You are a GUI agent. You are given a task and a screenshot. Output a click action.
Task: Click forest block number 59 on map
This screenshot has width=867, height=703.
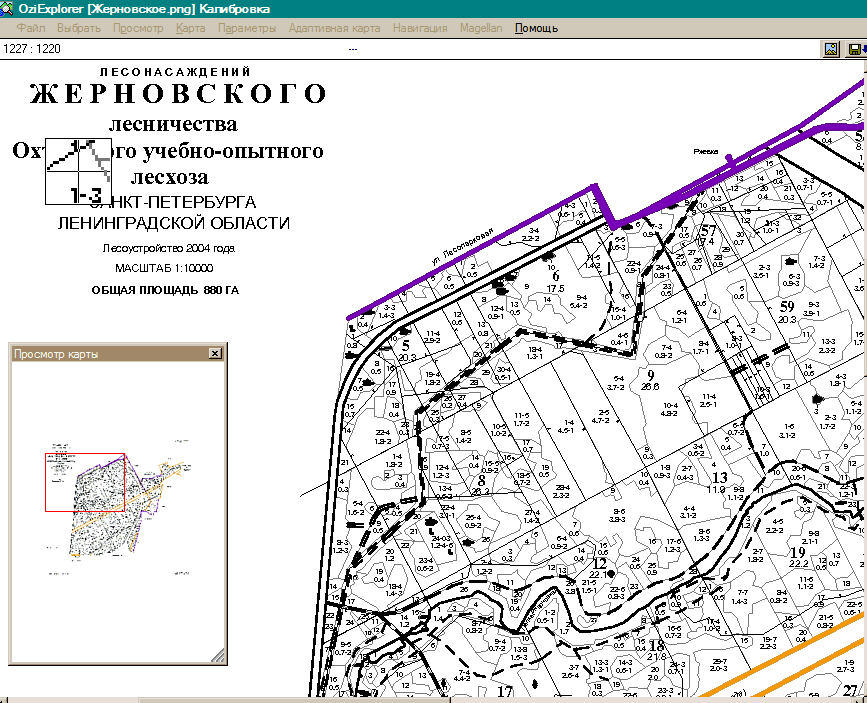[787, 306]
